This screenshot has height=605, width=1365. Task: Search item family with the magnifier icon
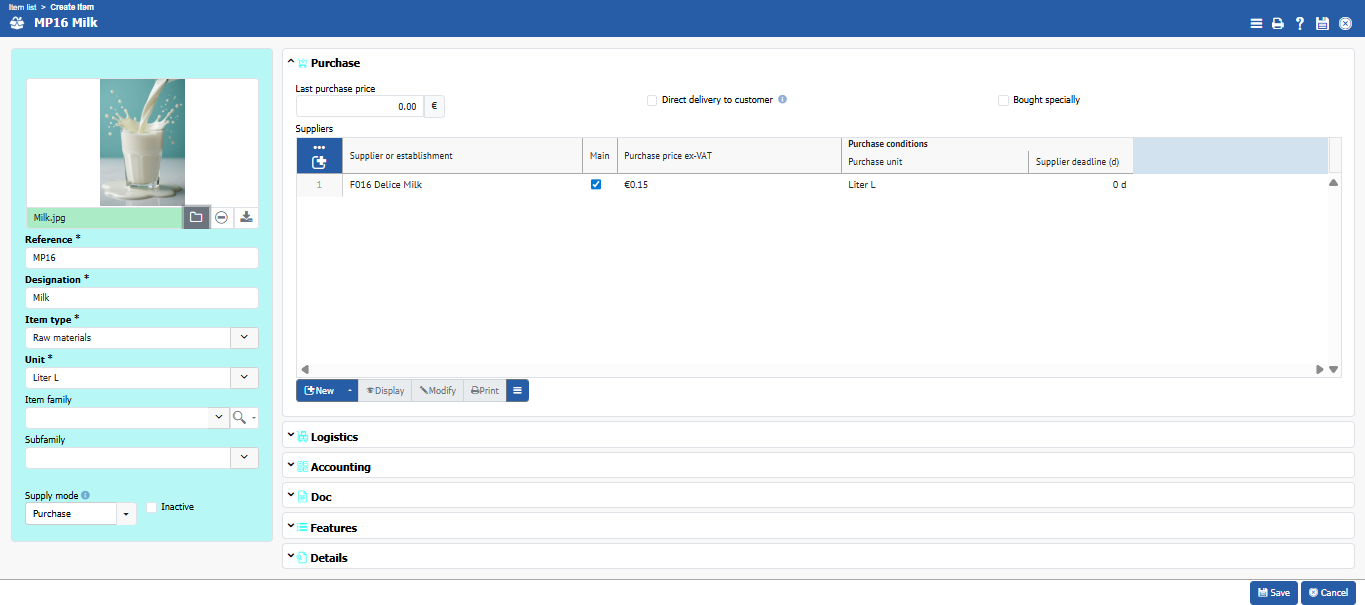[x=239, y=417]
